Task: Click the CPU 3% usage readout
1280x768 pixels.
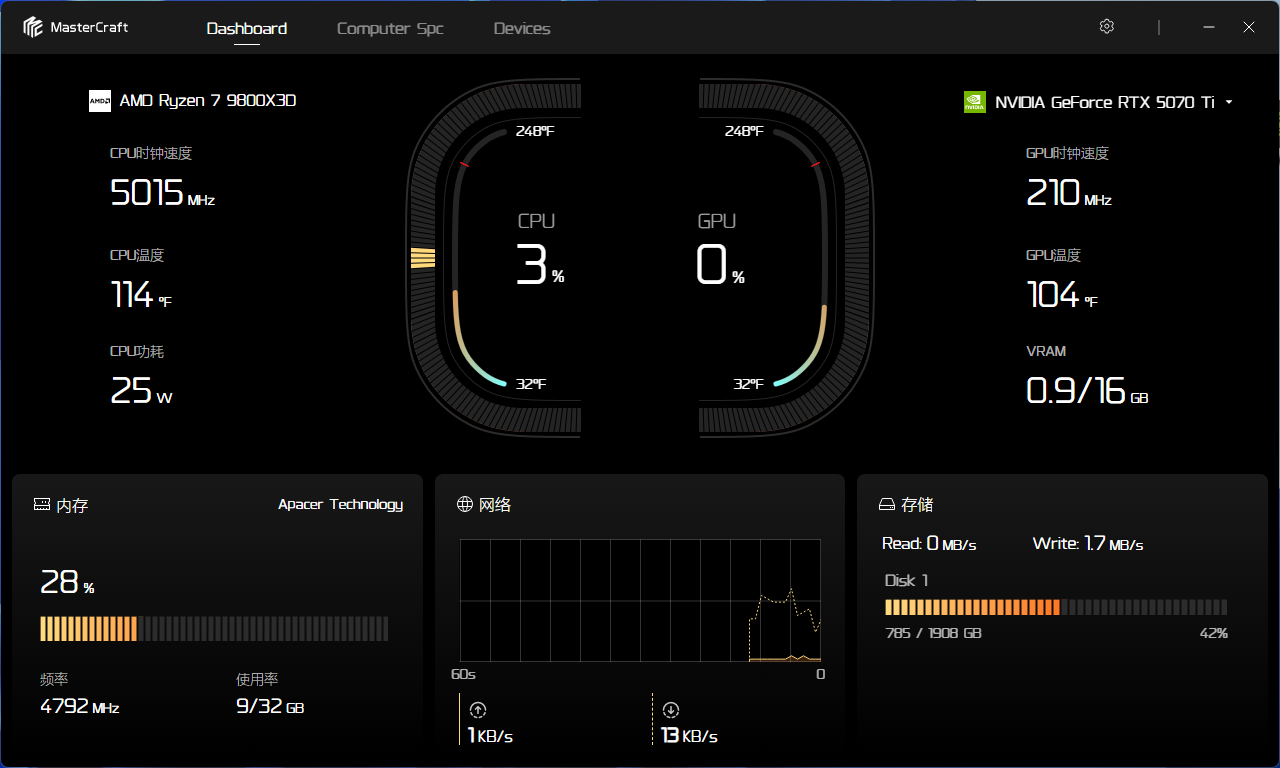Action: click(540, 265)
